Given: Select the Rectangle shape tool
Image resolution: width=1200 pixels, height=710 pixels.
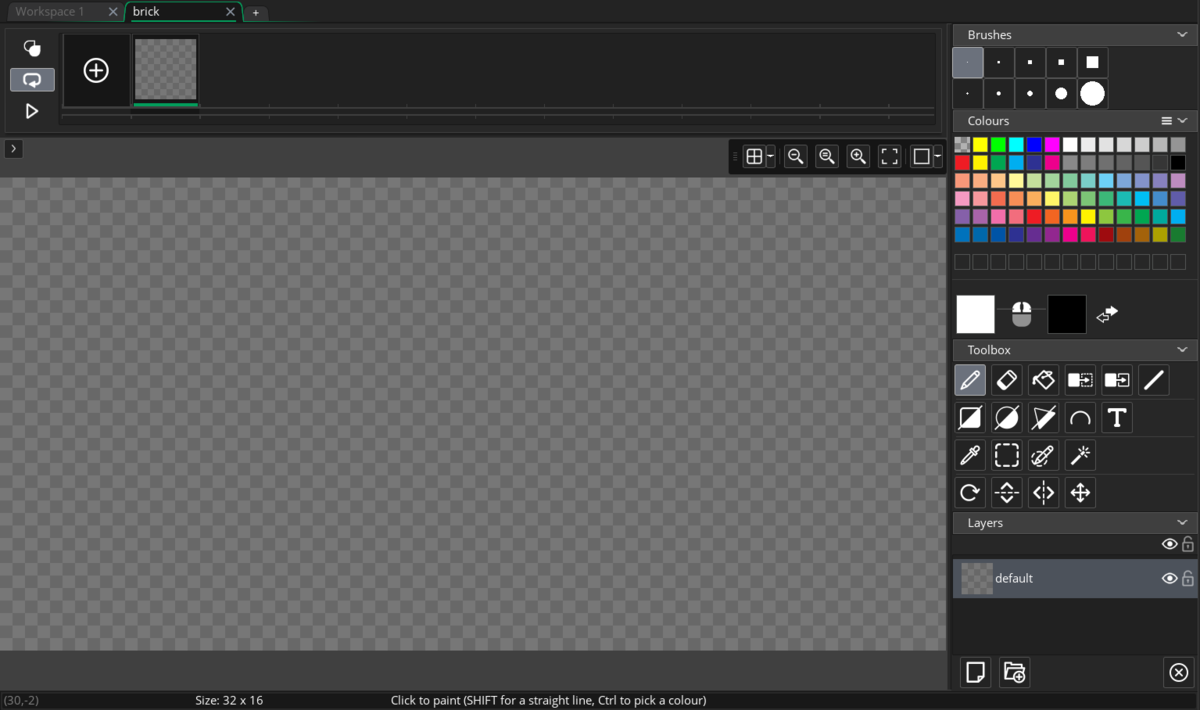Looking at the screenshot, I should pos(970,418).
